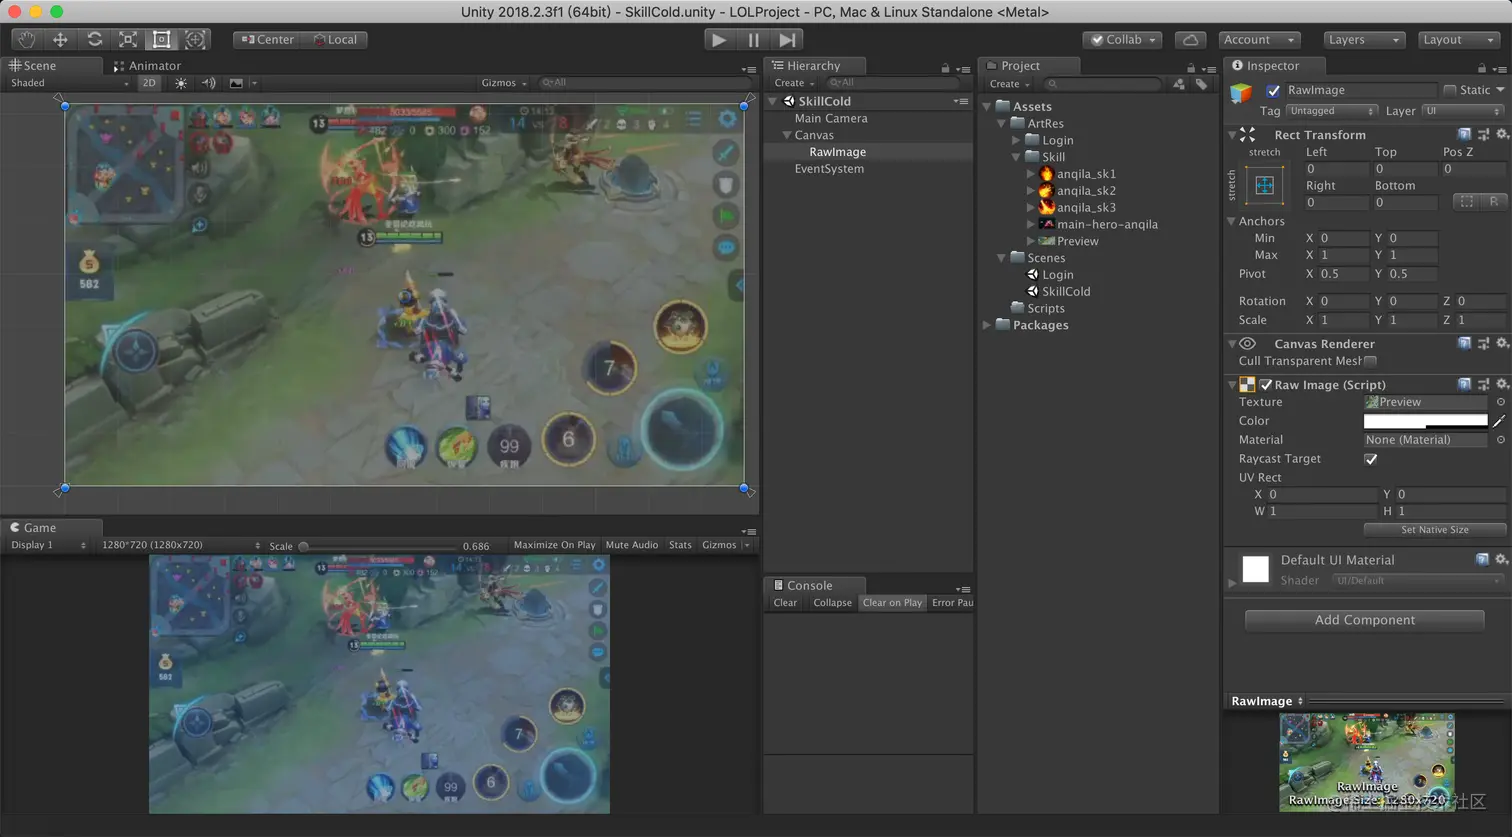Open the Layer UI dropdown
This screenshot has width=1512, height=837.
pos(1463,111)
